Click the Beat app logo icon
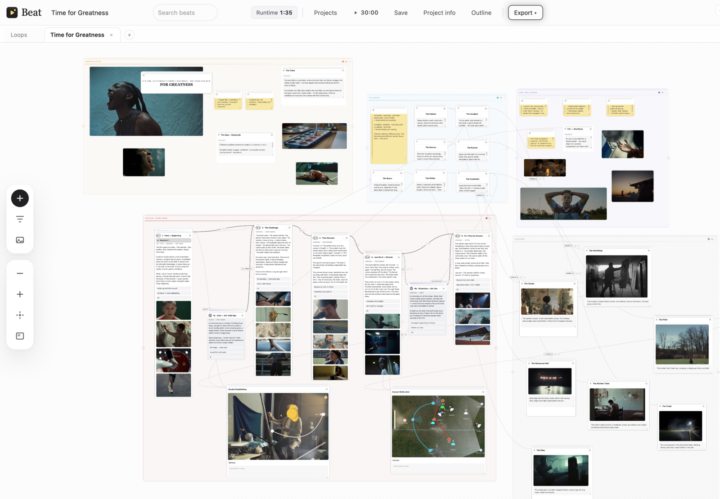Screen dimensions: 720x499 click(12, 12)
